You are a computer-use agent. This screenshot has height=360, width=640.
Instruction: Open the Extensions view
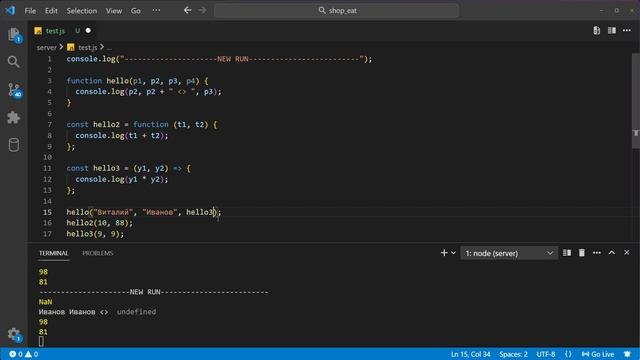13,118
